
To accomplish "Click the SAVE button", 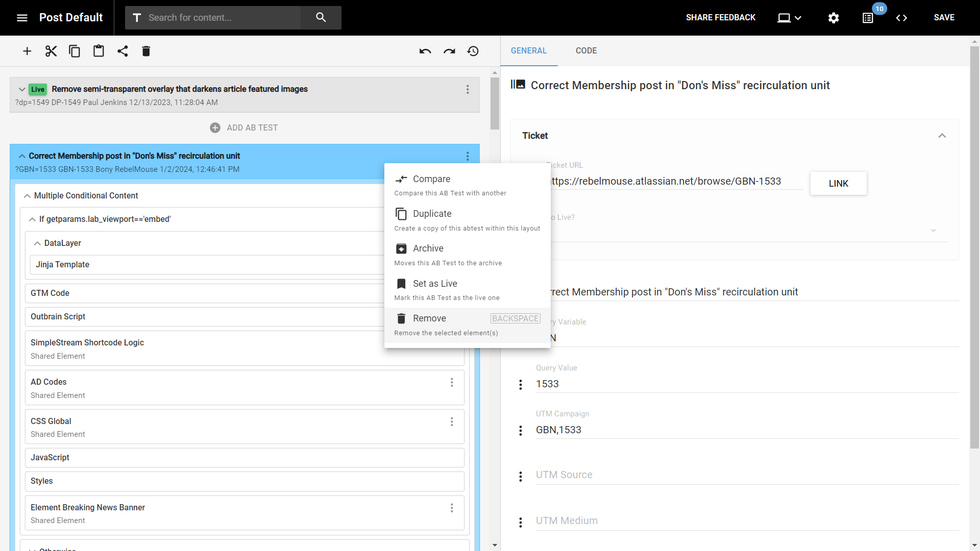I will point(944,18).
